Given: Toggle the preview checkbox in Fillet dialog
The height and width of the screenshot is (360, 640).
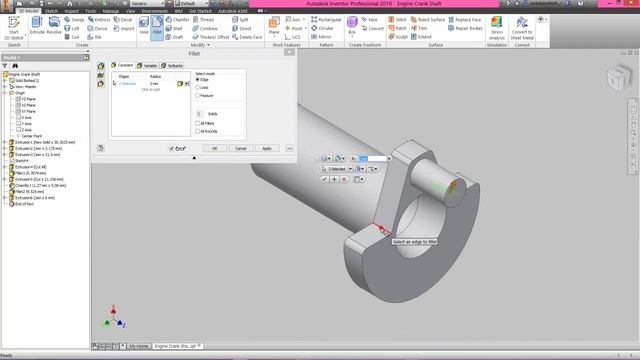Looking at the screenshot, I should tap(172, 149).
